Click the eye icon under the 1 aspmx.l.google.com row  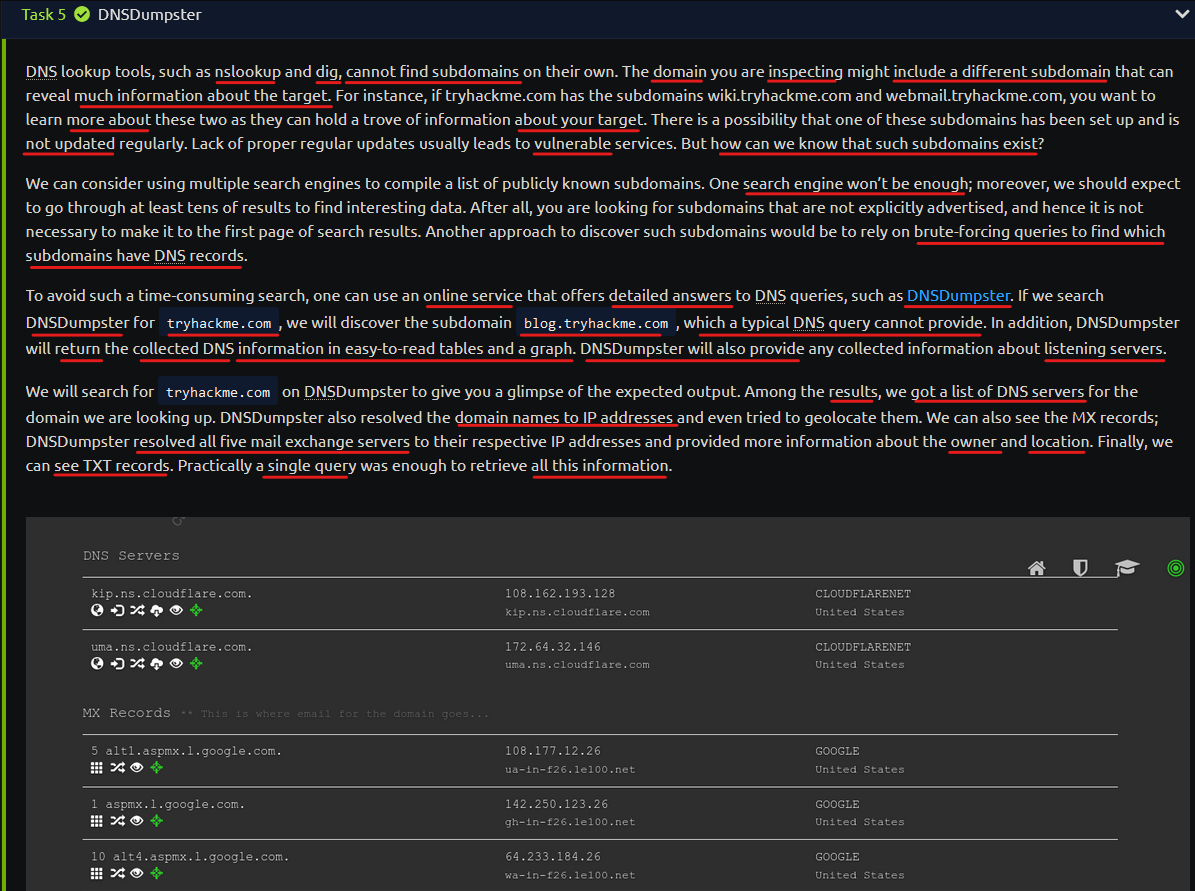[x=136, y=821]
